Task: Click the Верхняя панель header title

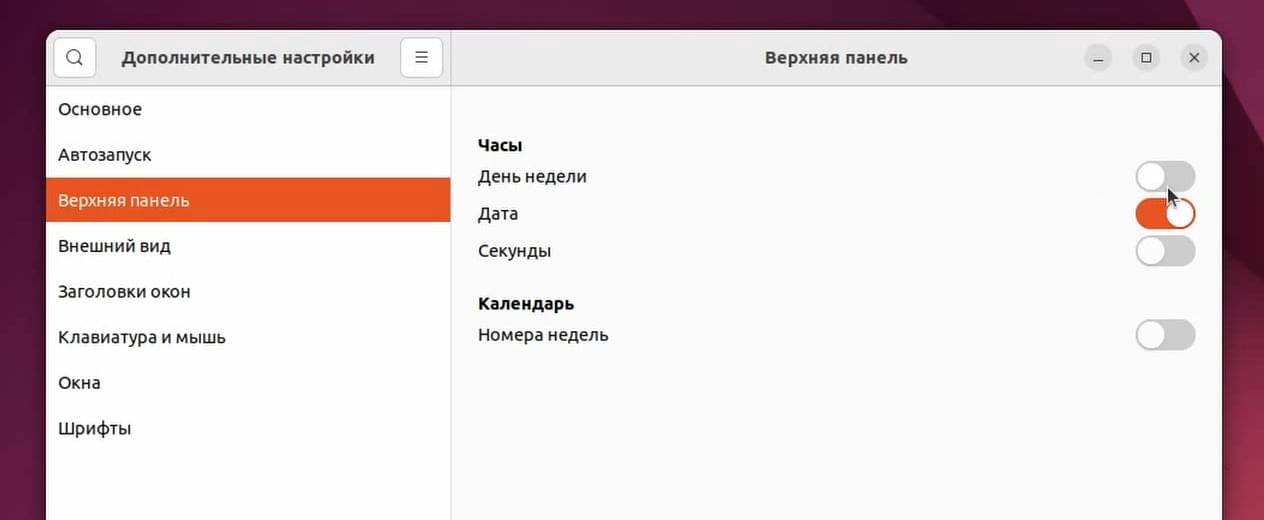Action: pyautogui.click(x=836, y=58)
